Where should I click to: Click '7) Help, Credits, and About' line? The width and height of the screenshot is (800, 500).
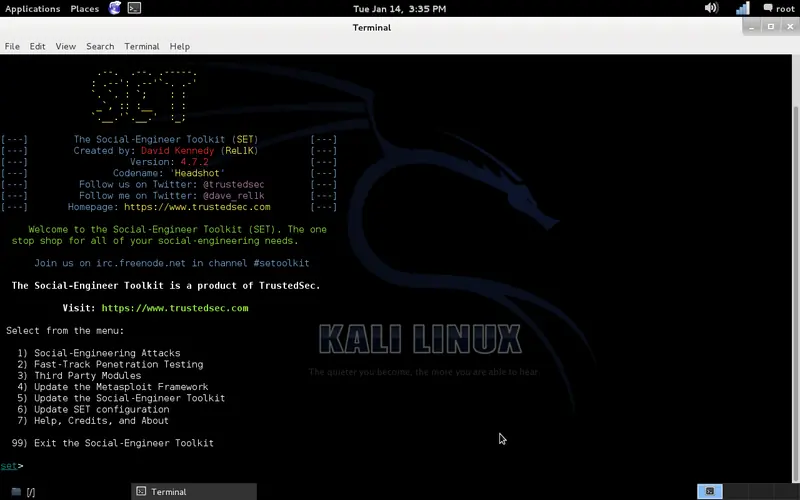point(92,420)
